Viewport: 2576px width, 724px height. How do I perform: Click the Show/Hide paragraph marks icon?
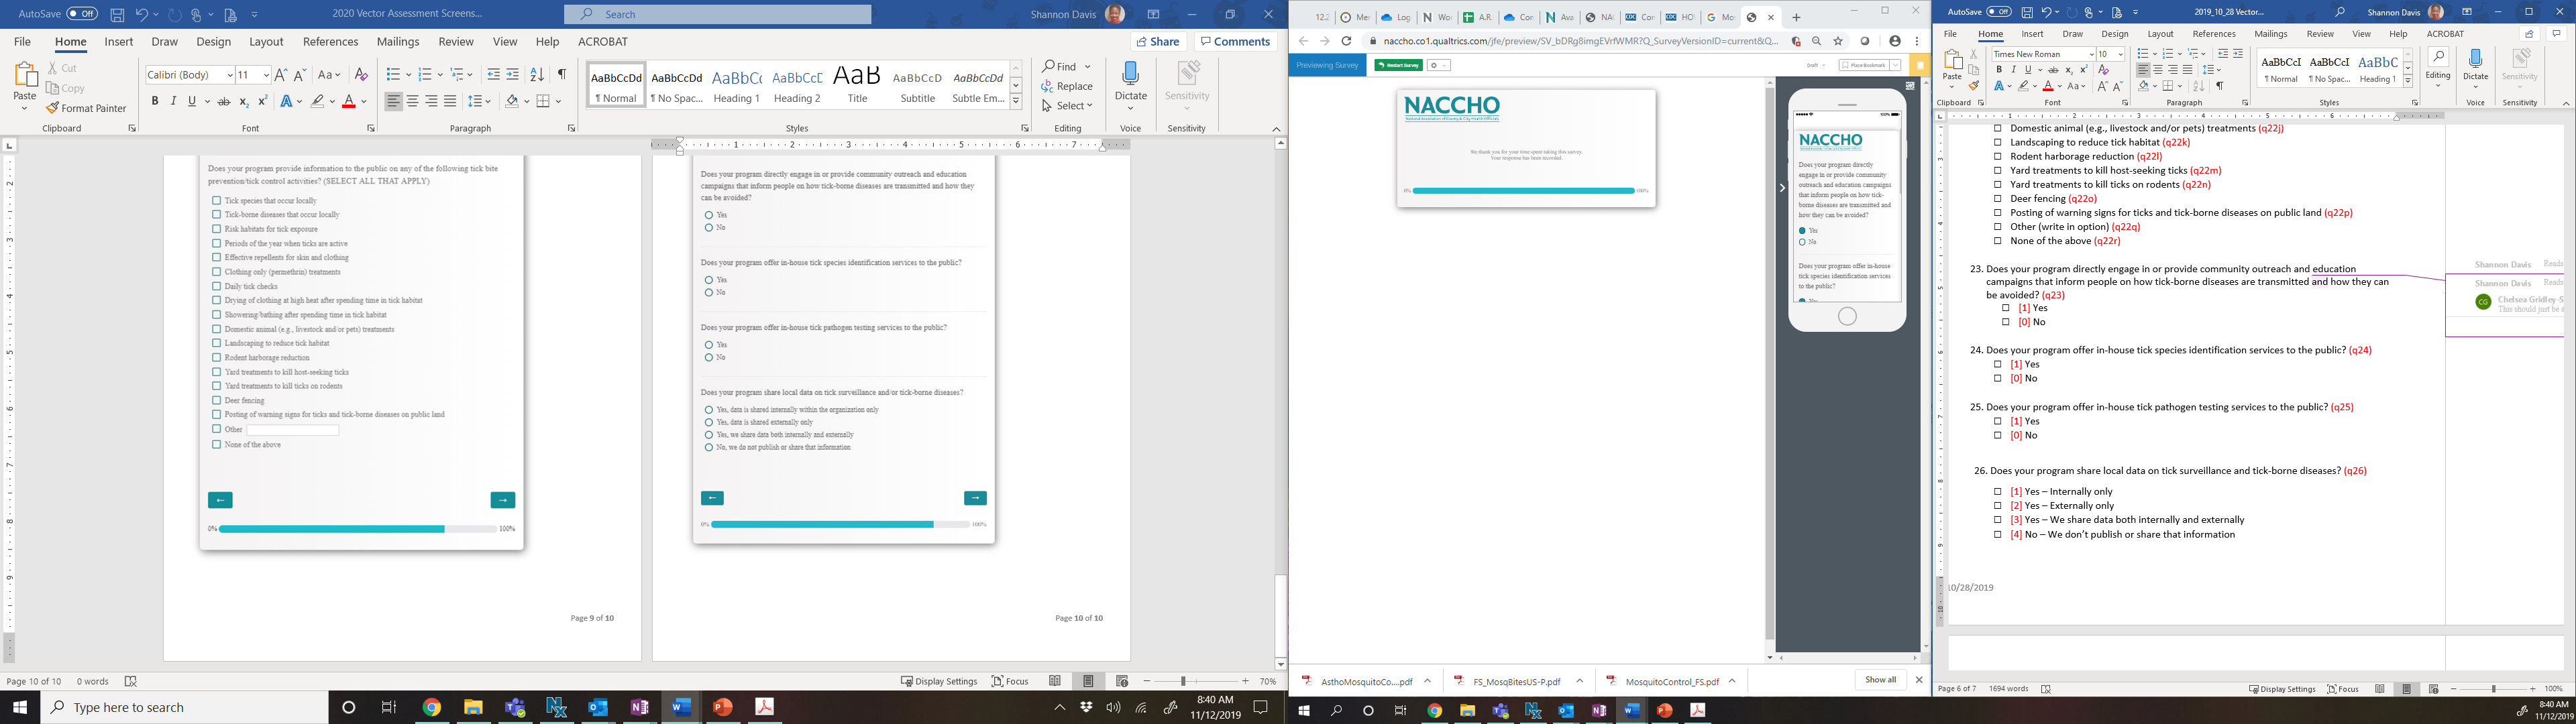(x=562, y=75)
